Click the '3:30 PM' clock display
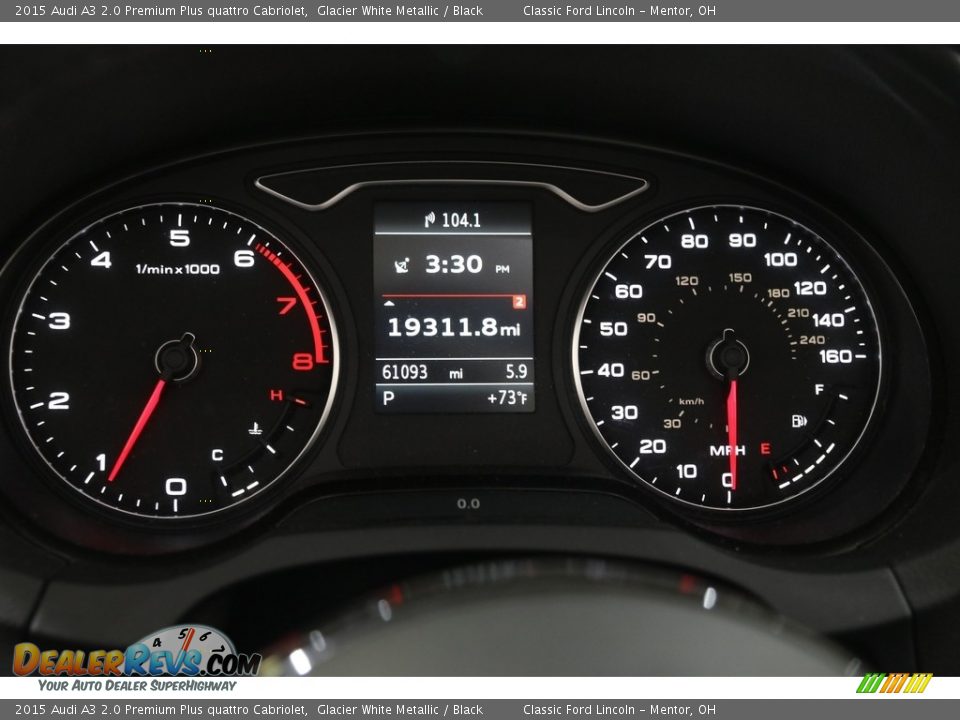 point(467,264)
